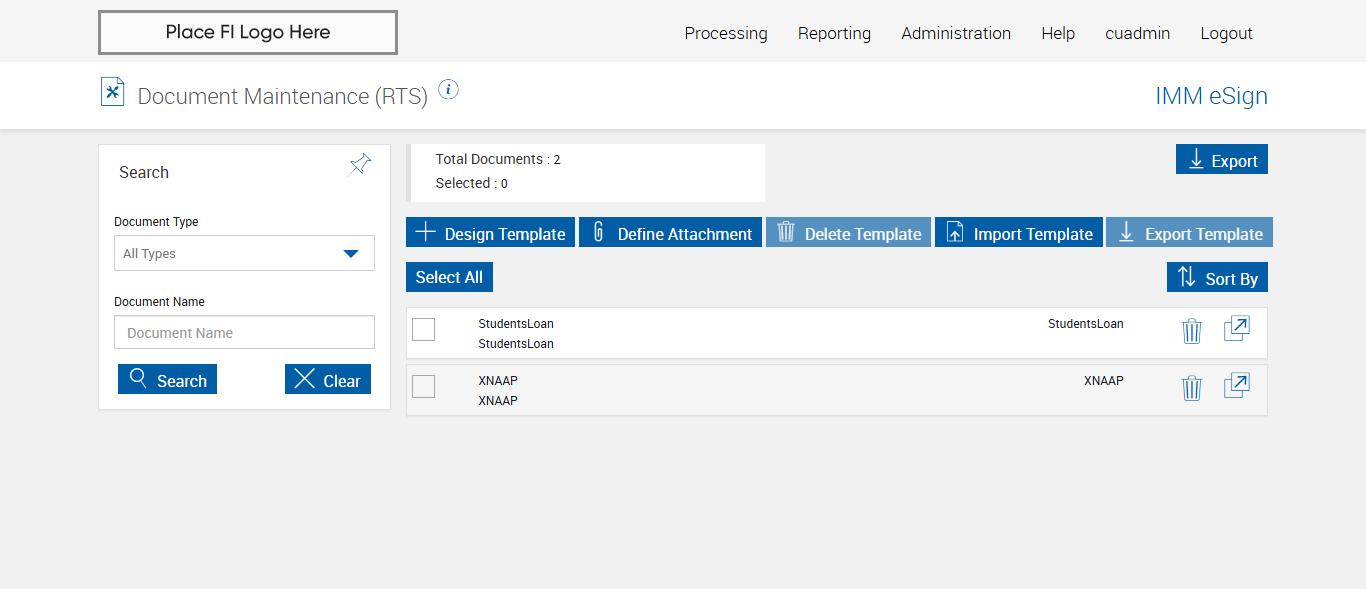Open the StudentsLoan document in new window
The height and width of the screenshot is (589, 1366).
(1237, 329)
